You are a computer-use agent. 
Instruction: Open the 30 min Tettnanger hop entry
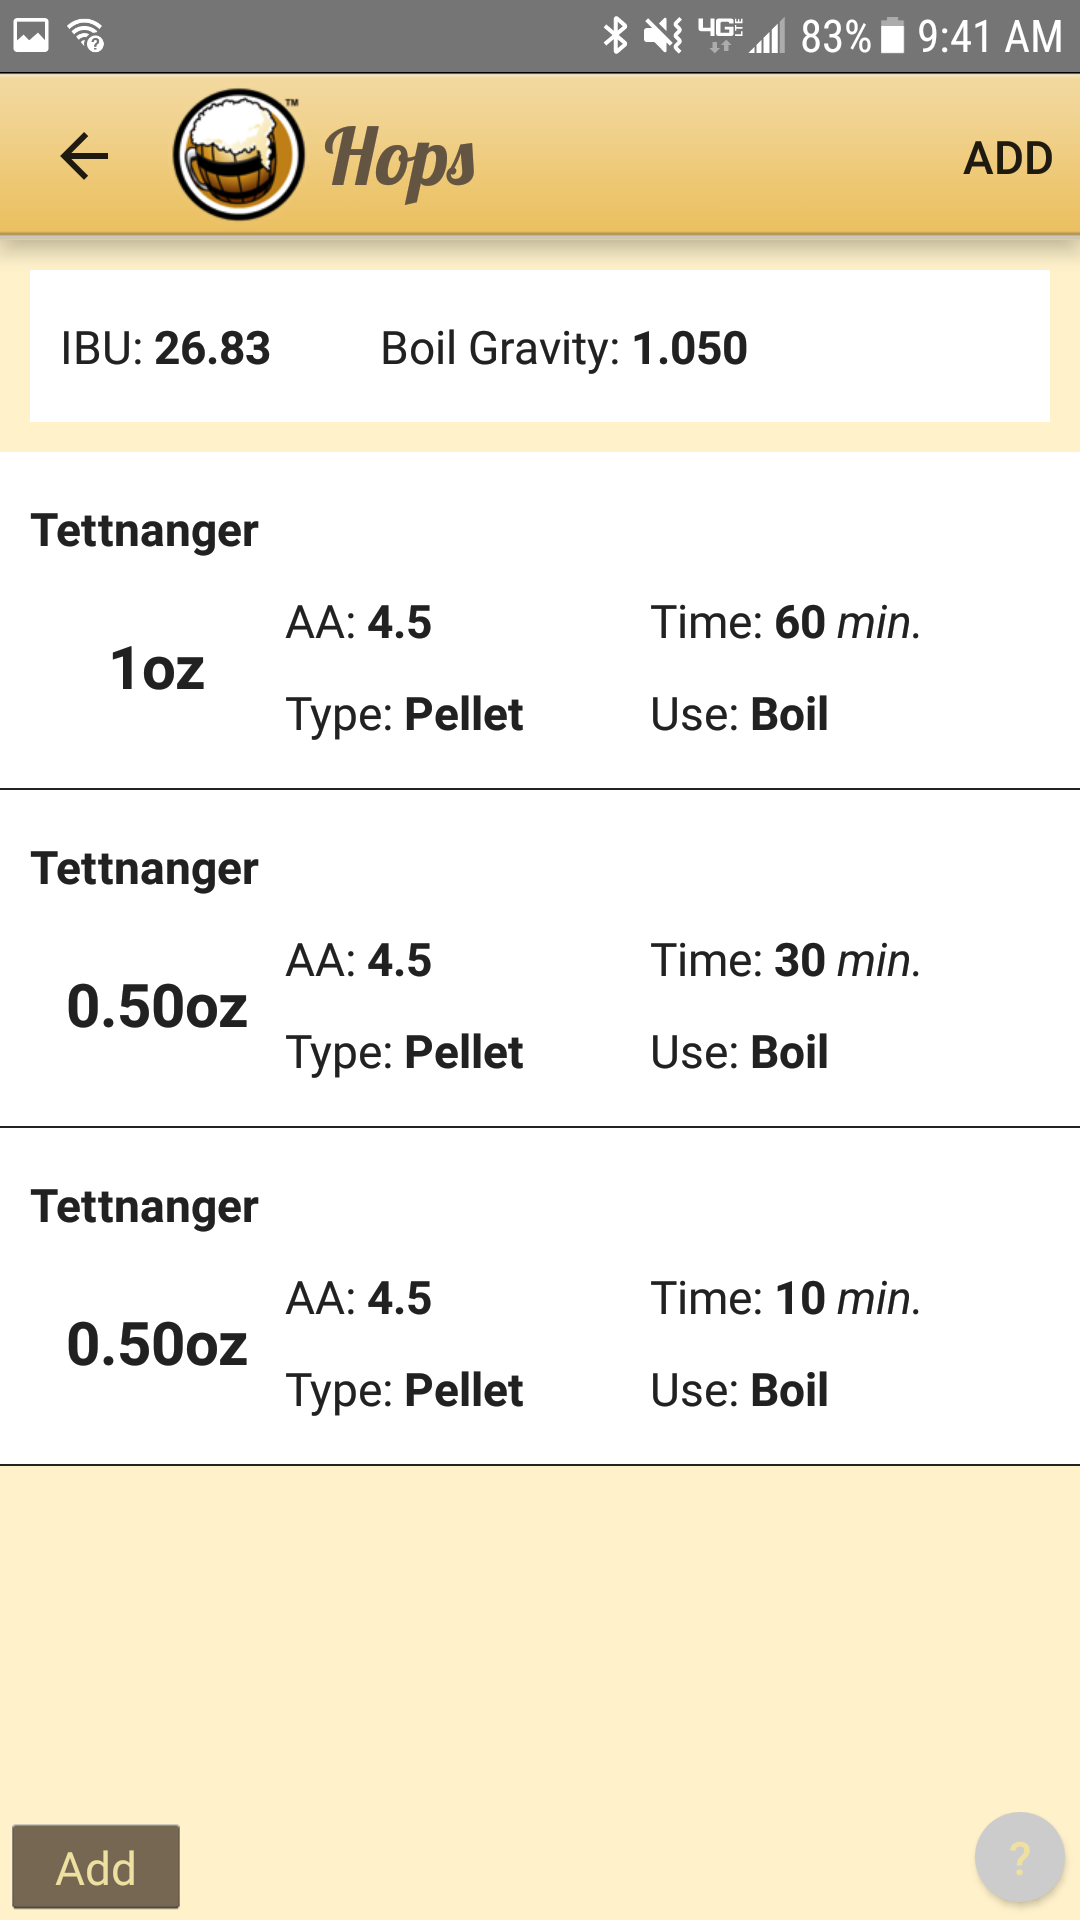point(540,958)
